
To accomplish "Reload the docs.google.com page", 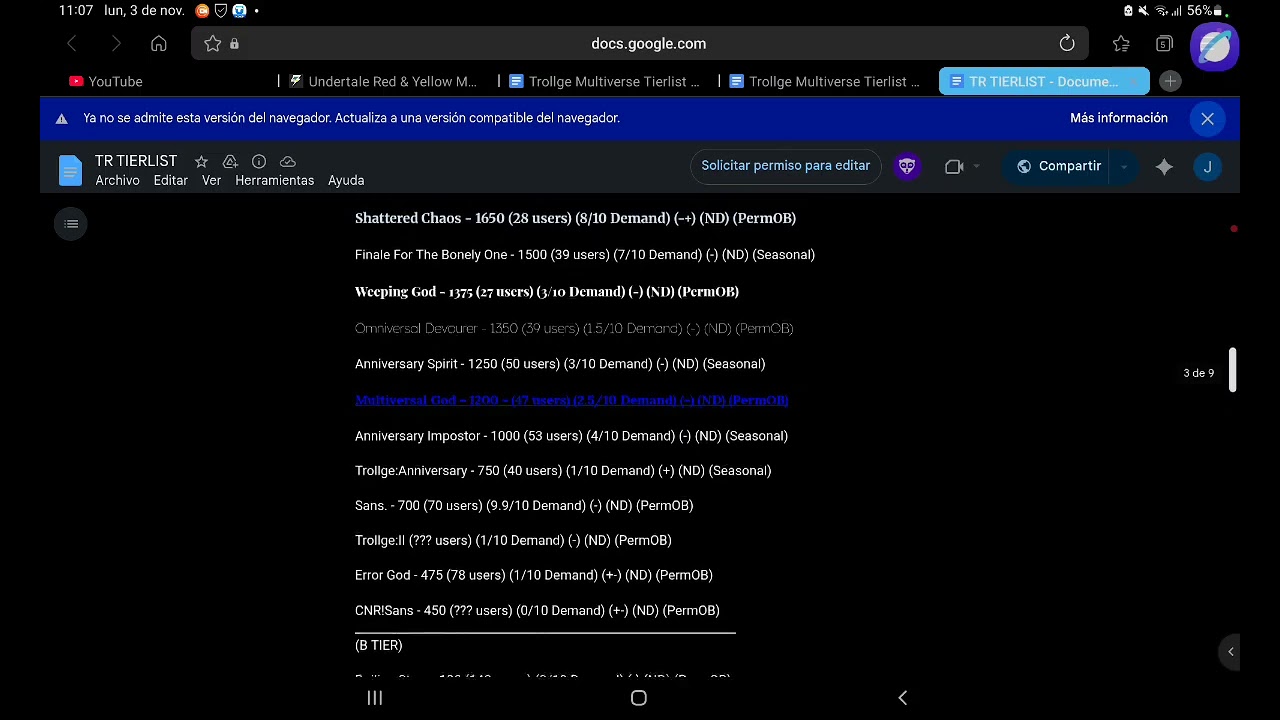I will (x=1067, y=44).
